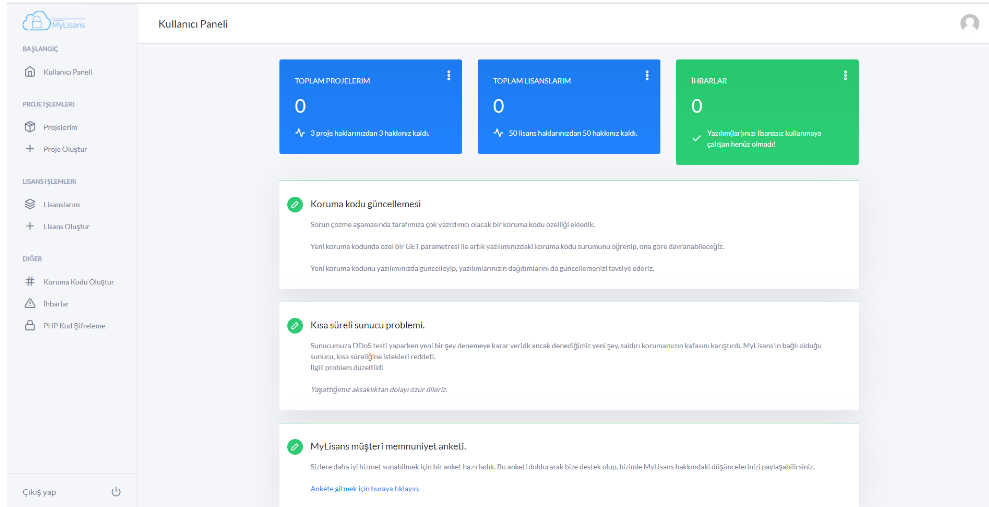Click the box icon next to Projelerim

pos(29,127)
